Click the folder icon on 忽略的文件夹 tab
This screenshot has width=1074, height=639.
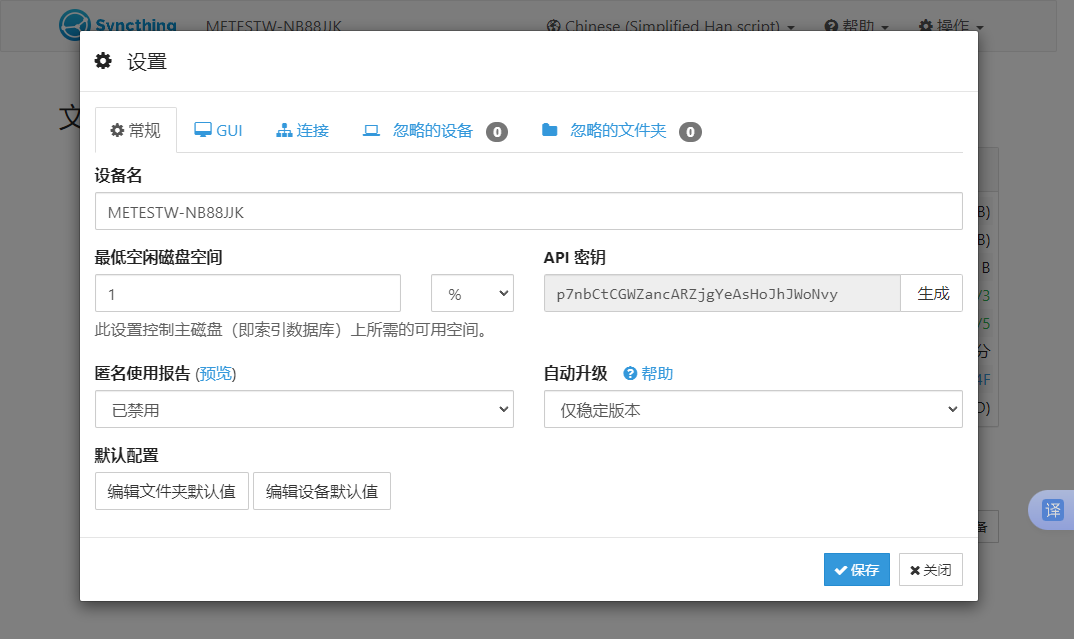[x=549, y=129]
